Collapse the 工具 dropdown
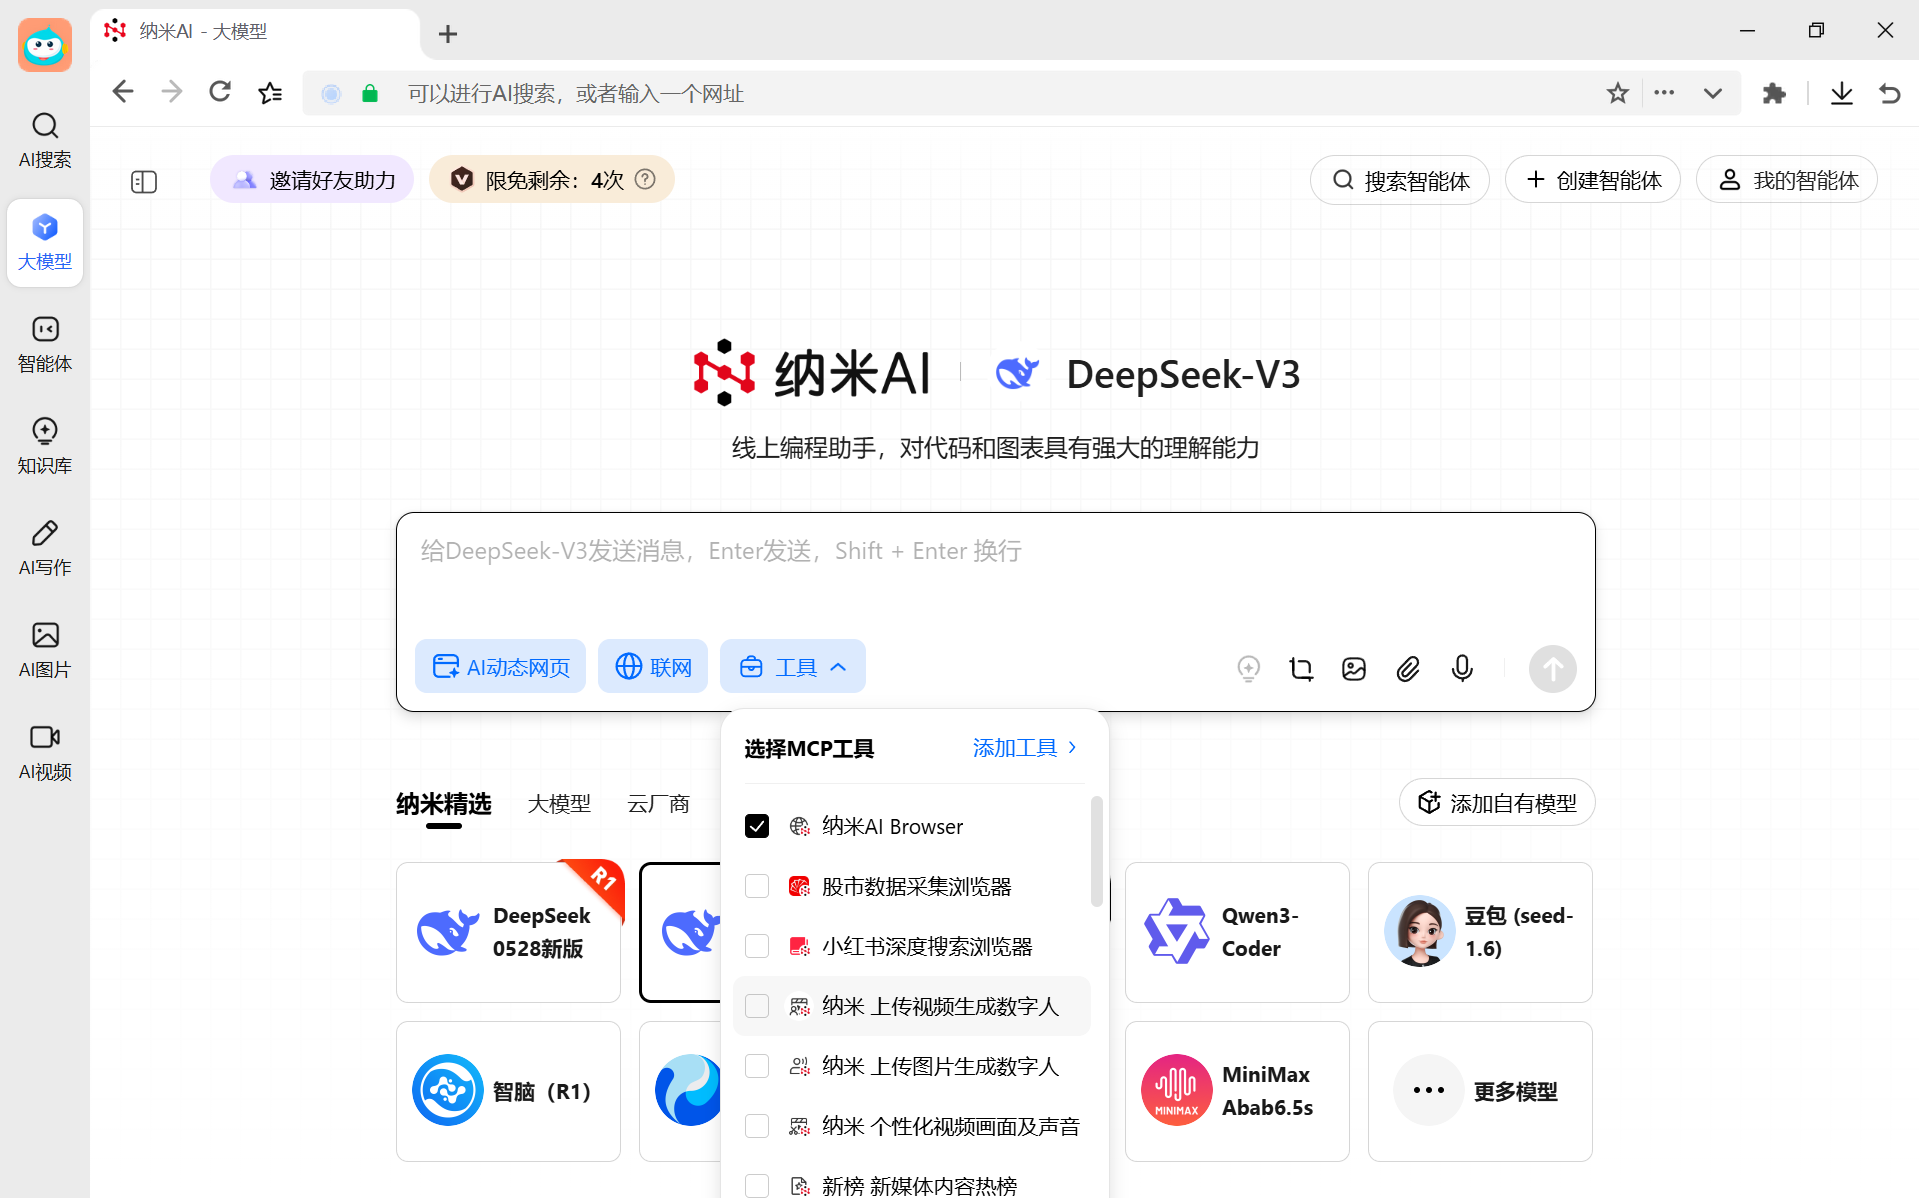This screenshot has width=1919, height=1199. (792, 666)
